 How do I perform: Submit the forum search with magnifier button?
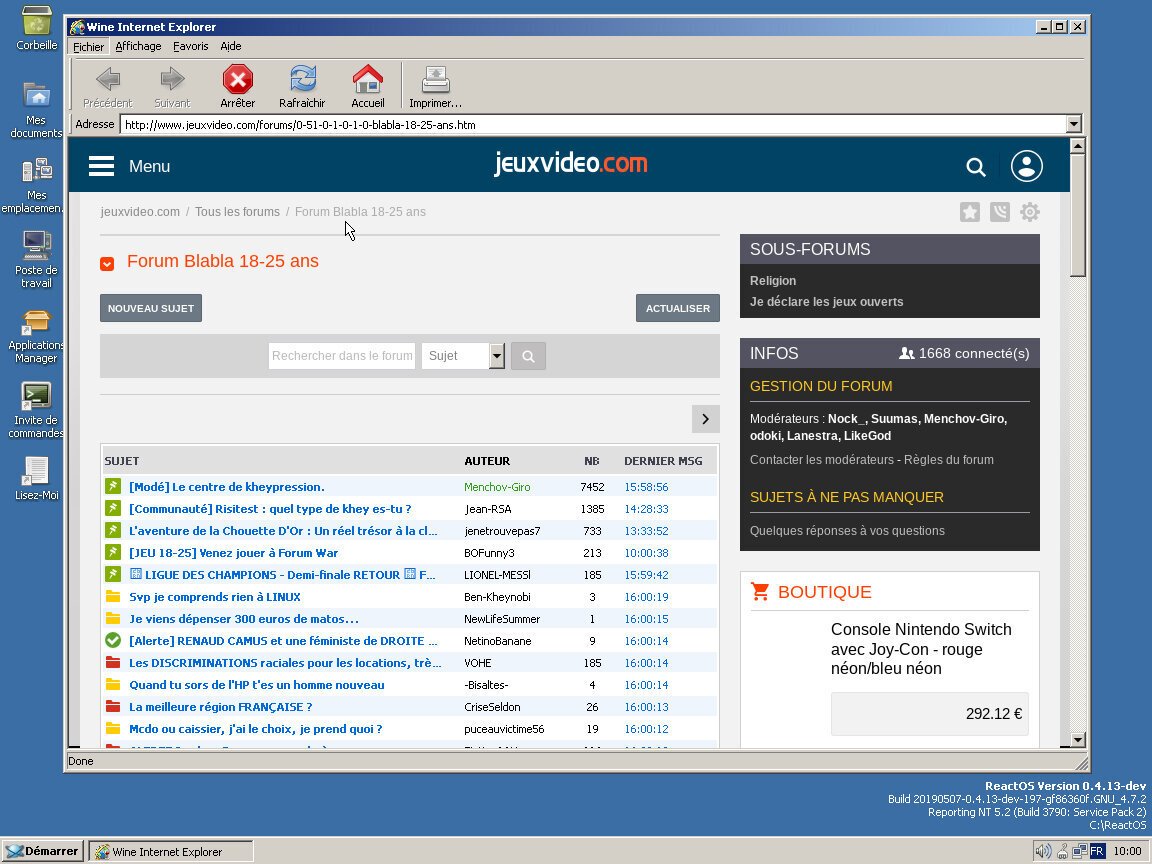528,356
